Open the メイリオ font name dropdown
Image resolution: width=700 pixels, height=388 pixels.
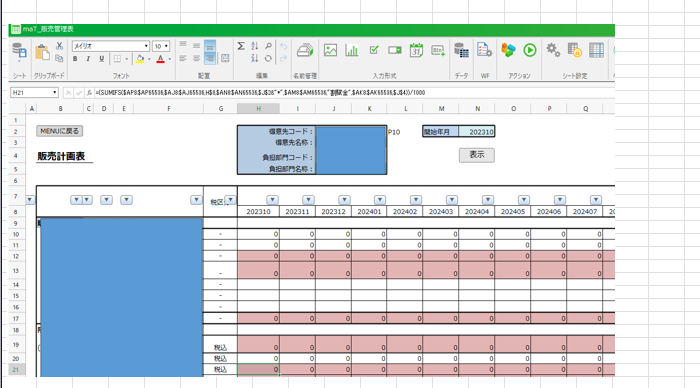coord(146,46)
